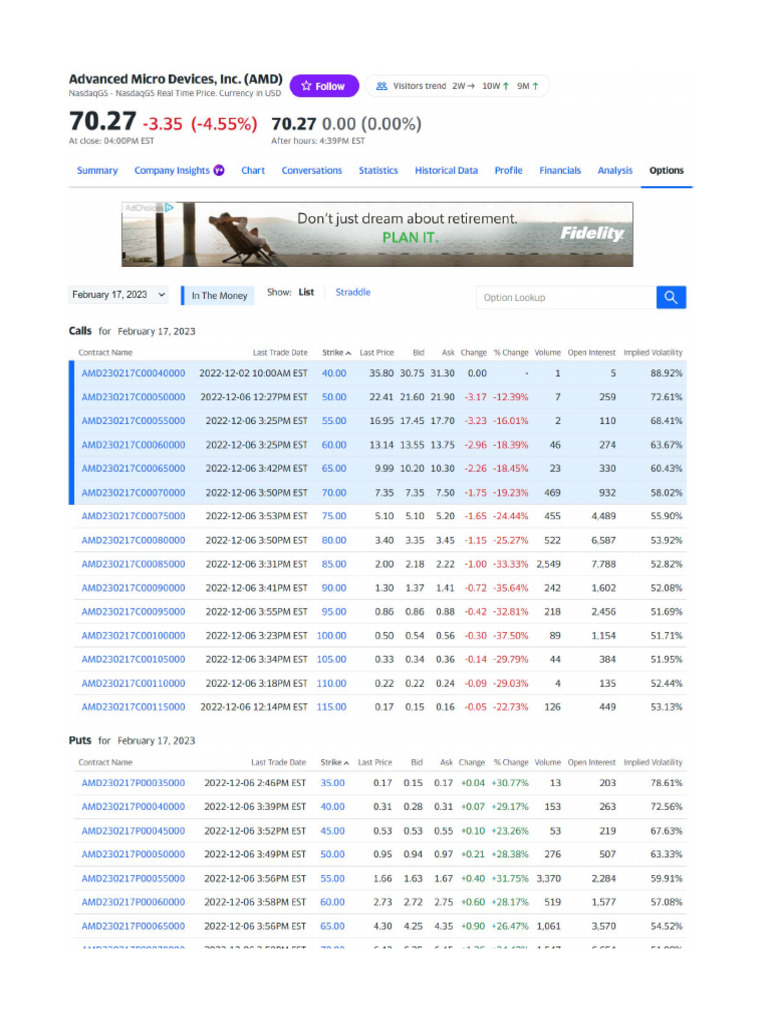768x1024 pixels.
Task: Click the AdChoices icon on the ad
Action: 169,208
